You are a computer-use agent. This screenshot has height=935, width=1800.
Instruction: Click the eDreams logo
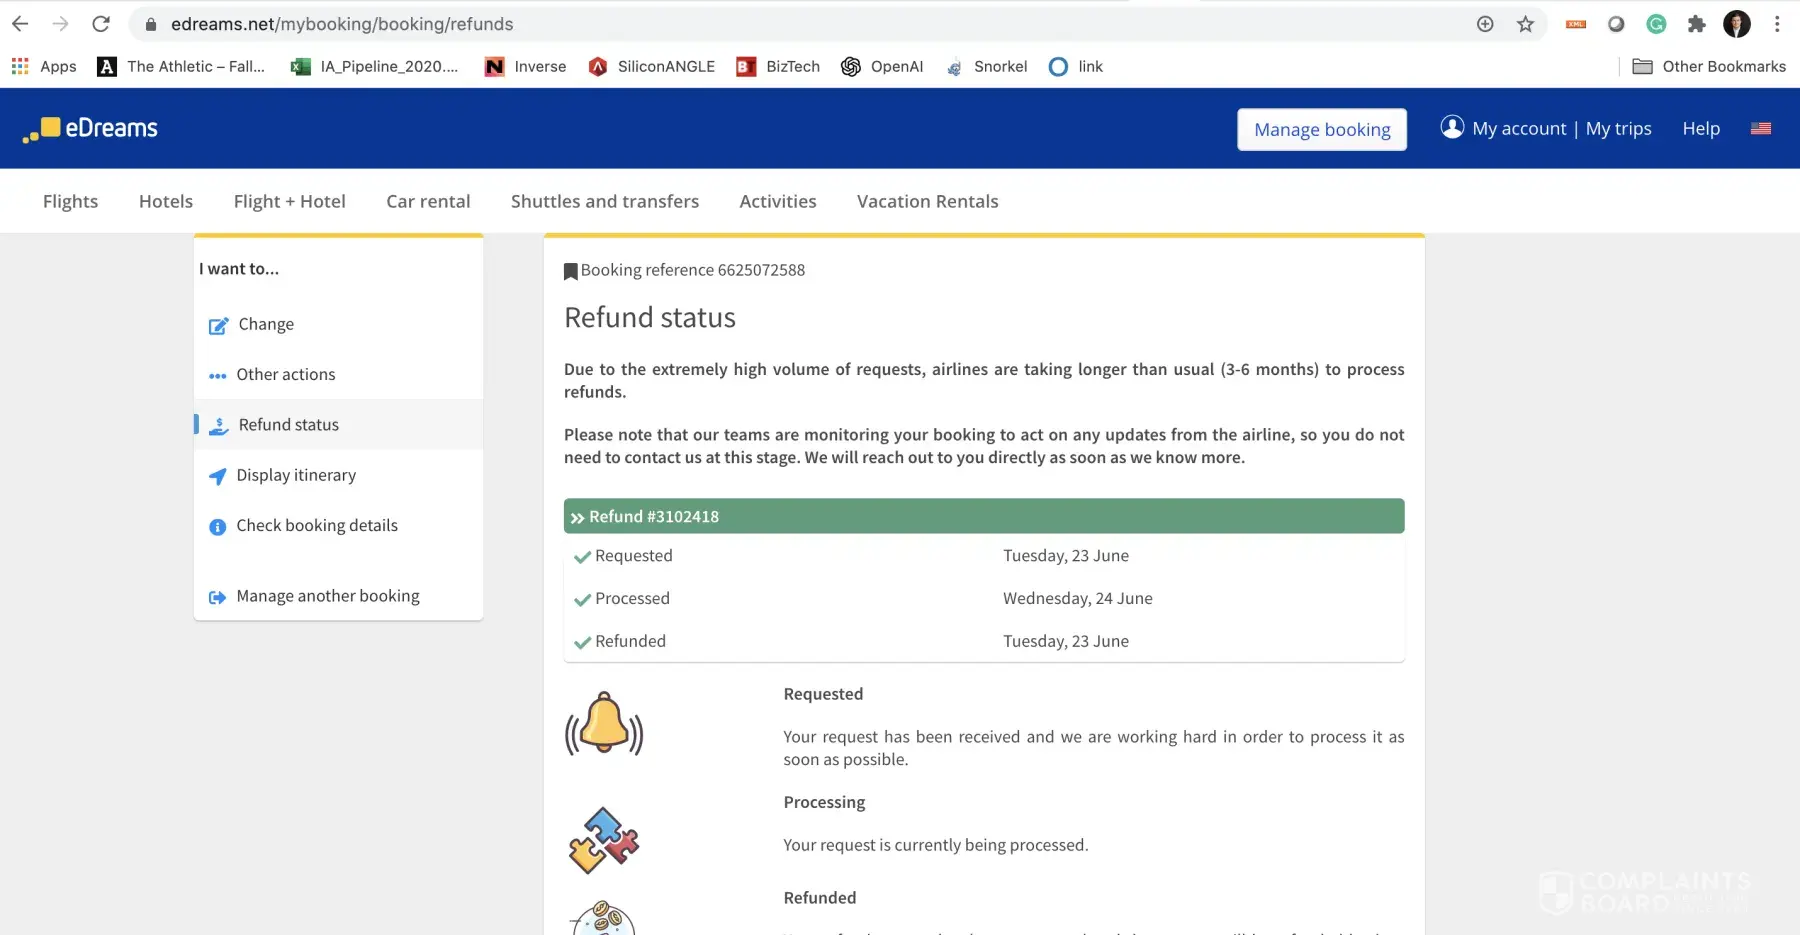tap(91, 129)
